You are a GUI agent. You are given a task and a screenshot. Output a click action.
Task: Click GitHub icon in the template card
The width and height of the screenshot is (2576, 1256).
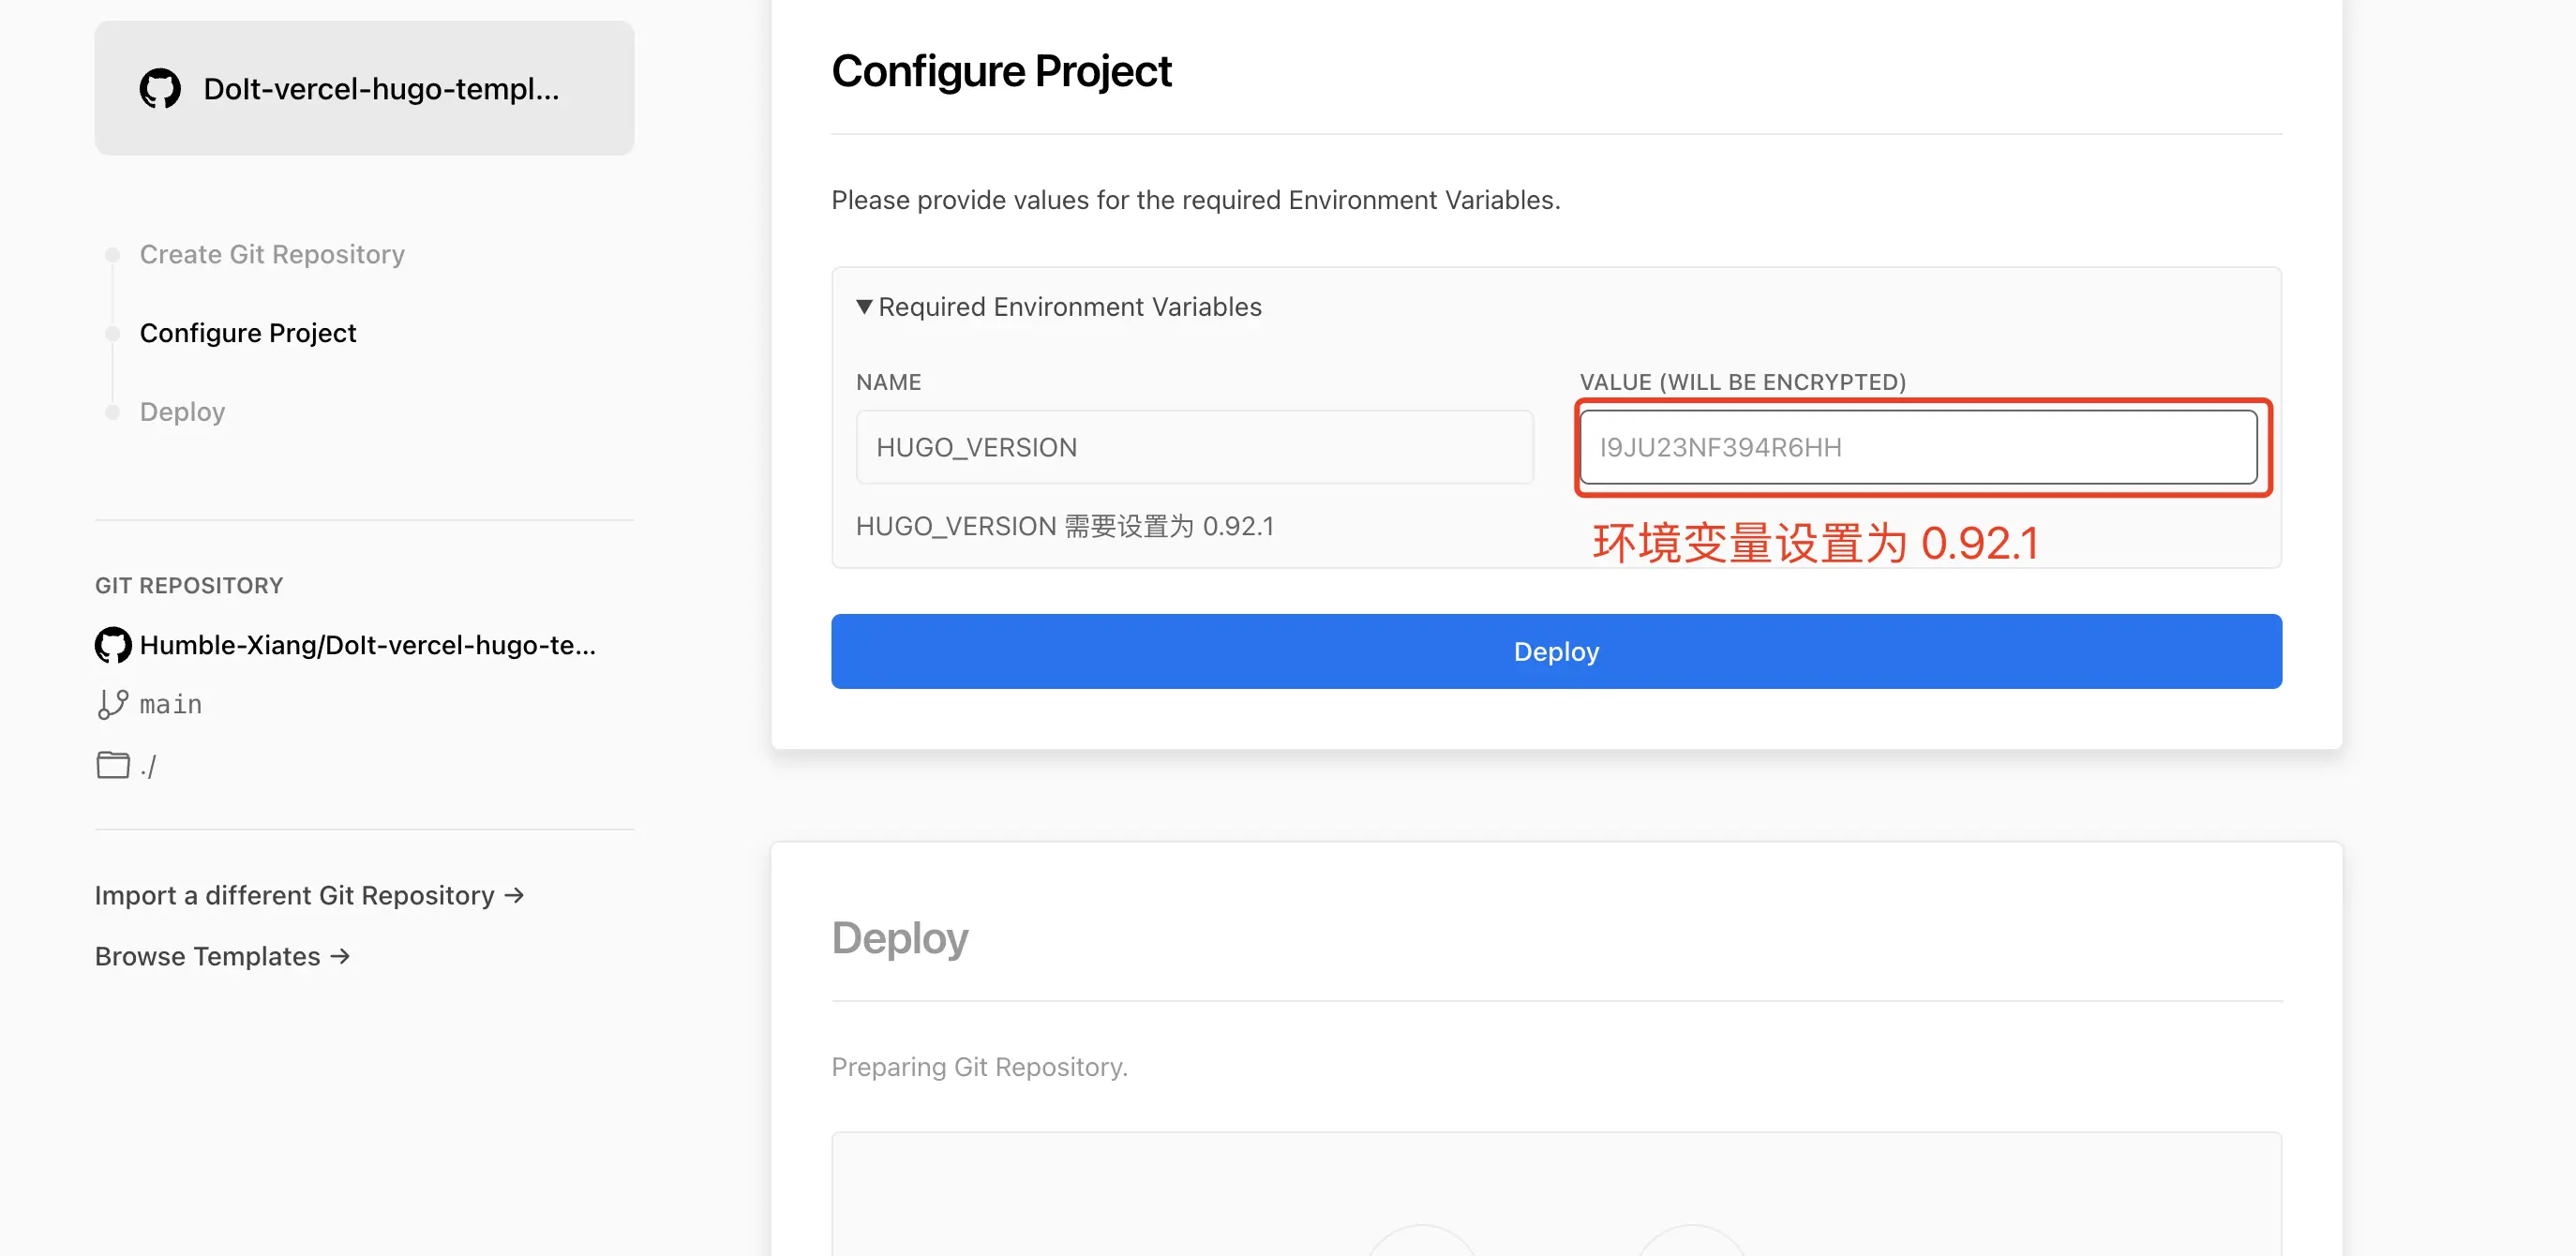160,89
